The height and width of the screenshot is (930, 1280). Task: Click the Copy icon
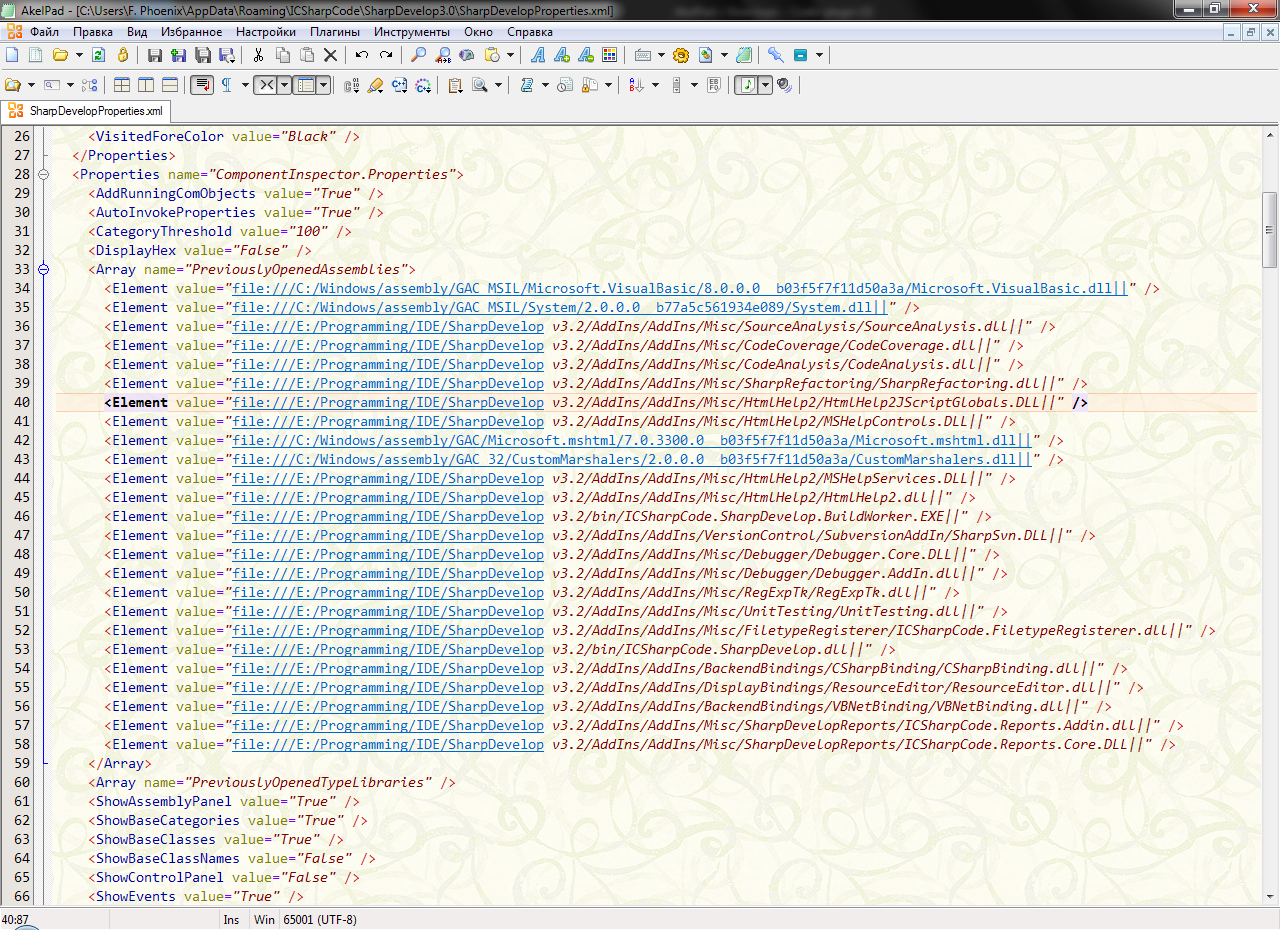tap(283, 55)
